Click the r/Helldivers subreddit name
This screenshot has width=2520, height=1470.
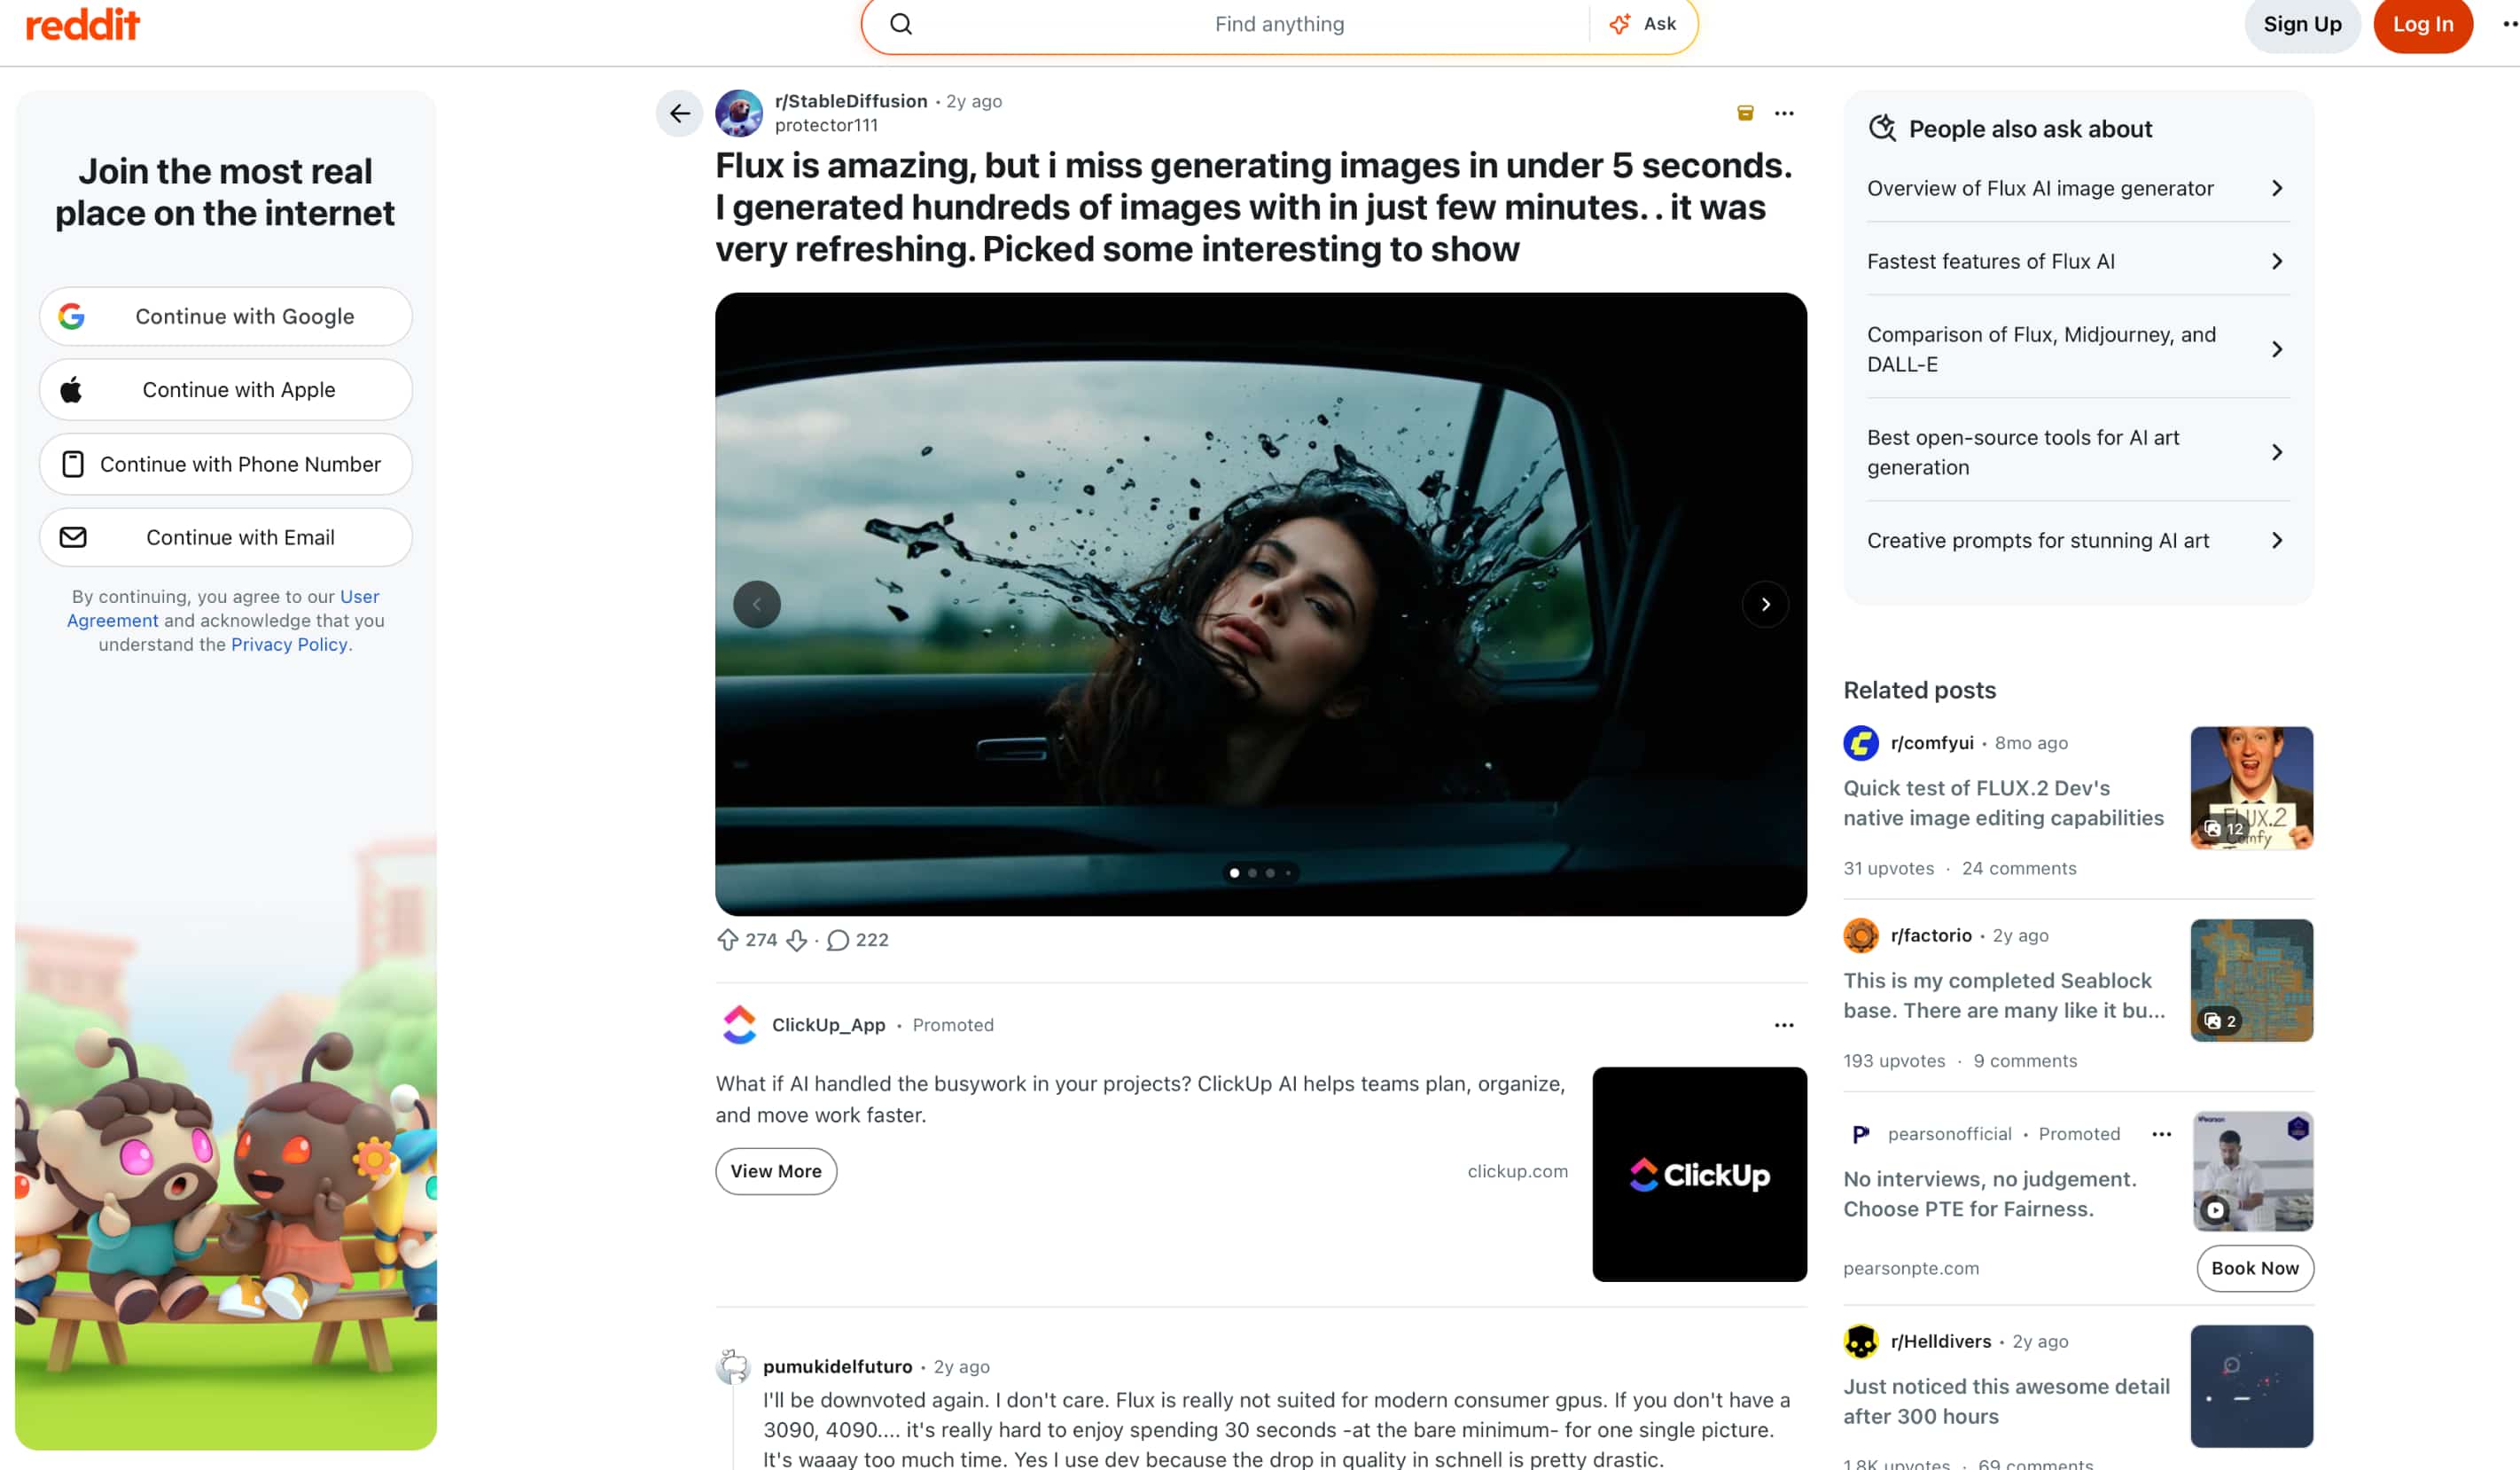pyautogui.click(x=1940, y=1342)
